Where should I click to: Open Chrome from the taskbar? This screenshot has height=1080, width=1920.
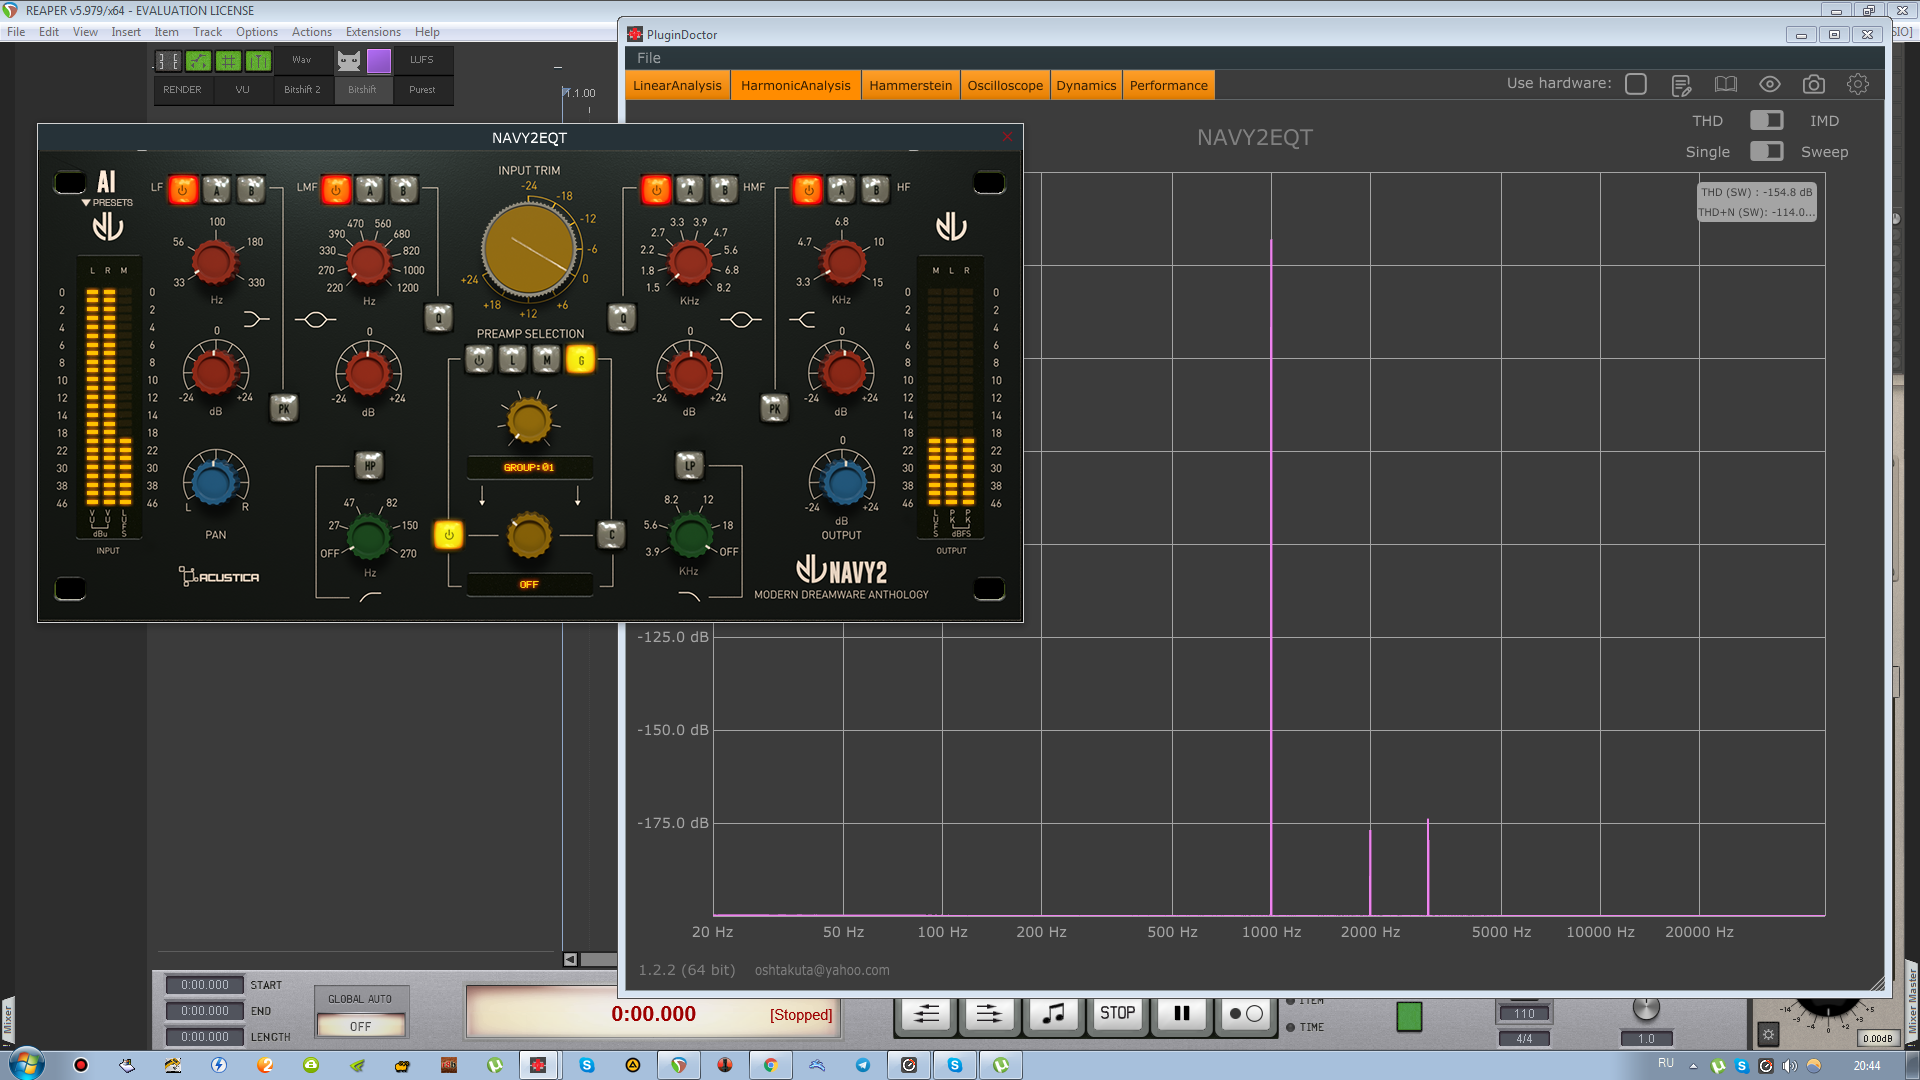770,1065
